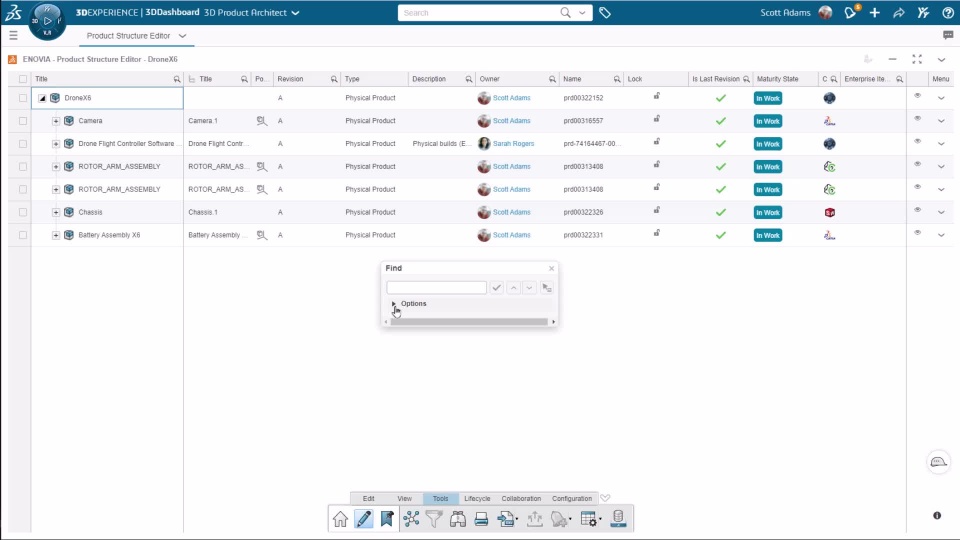Expand the Camera tree node

56,121
